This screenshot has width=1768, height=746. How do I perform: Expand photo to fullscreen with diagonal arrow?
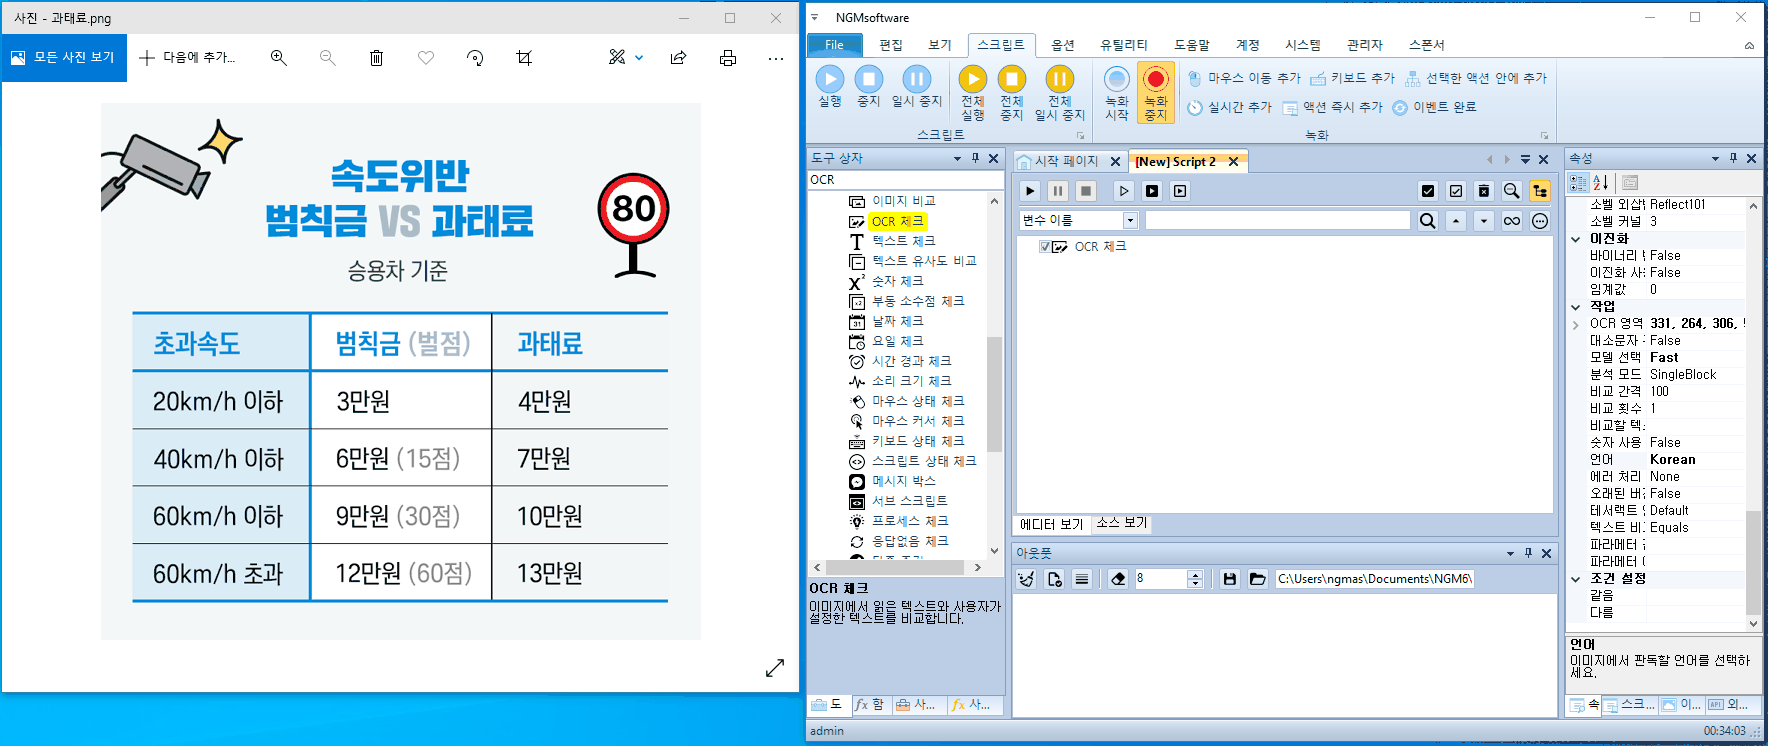pos(775,668)
